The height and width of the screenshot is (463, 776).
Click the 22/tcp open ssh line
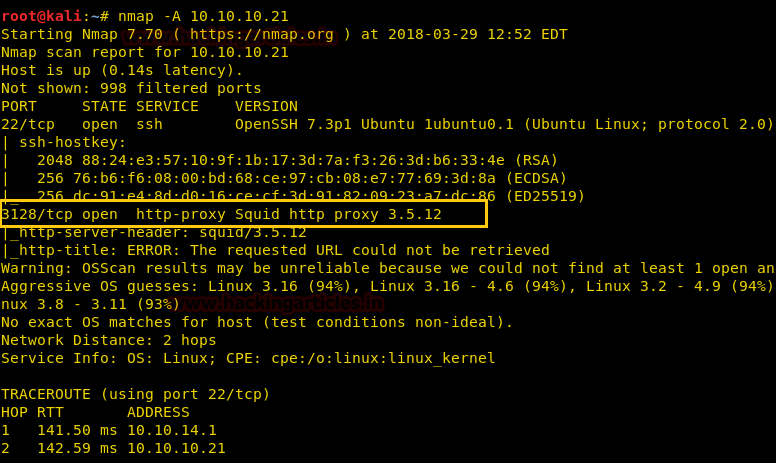click(x=387, y=124)
